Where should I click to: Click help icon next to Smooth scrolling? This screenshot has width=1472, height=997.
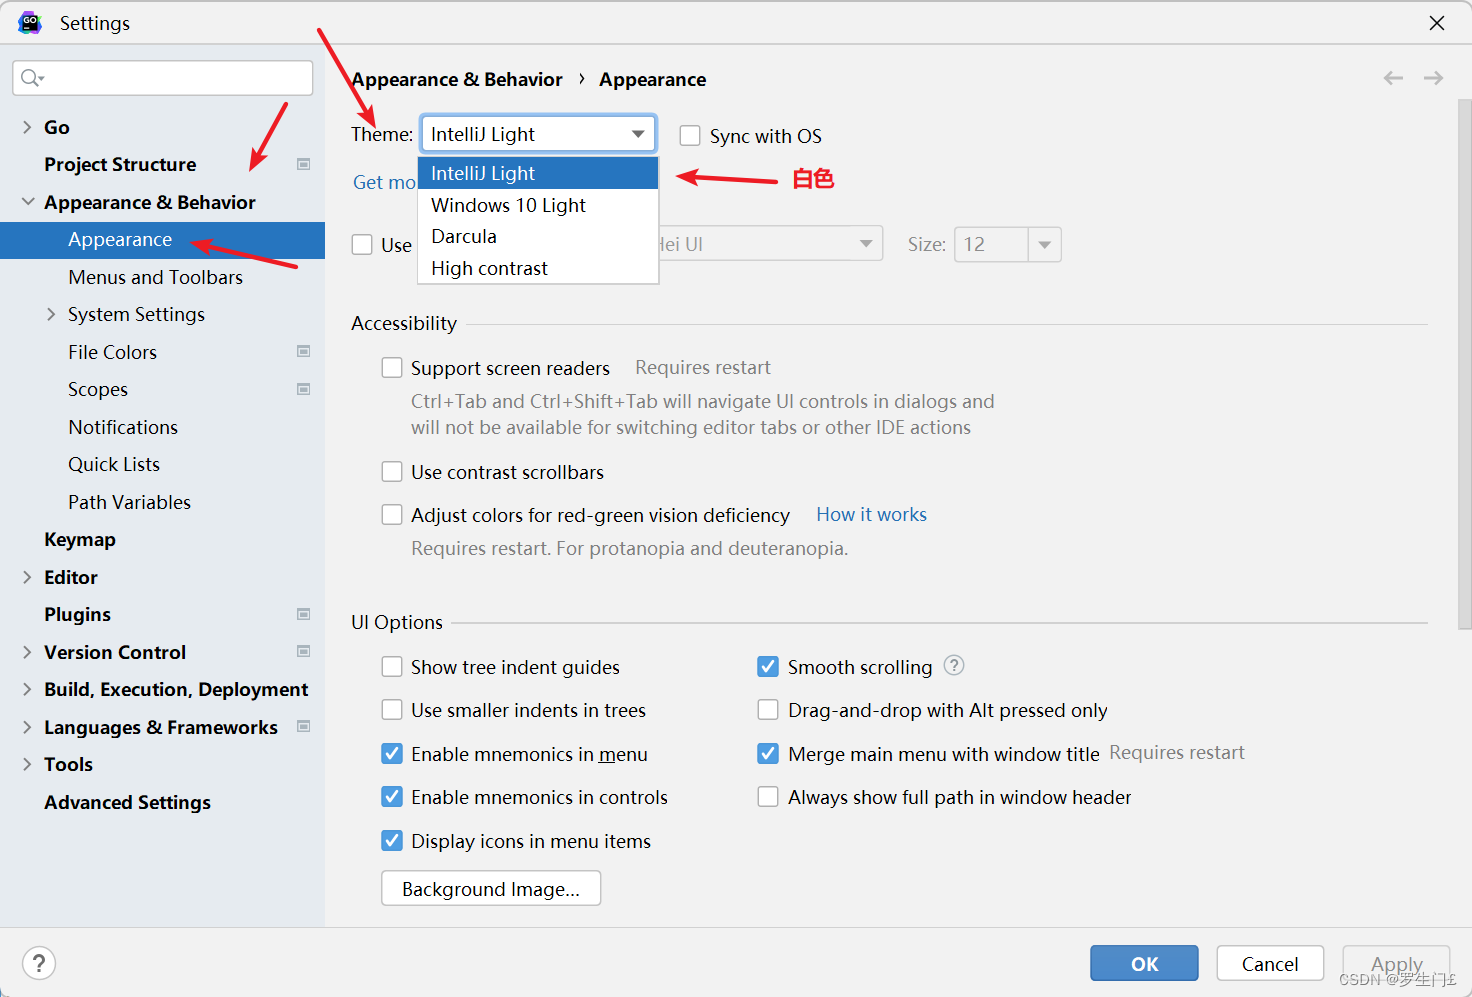click(x=954, y=665)
